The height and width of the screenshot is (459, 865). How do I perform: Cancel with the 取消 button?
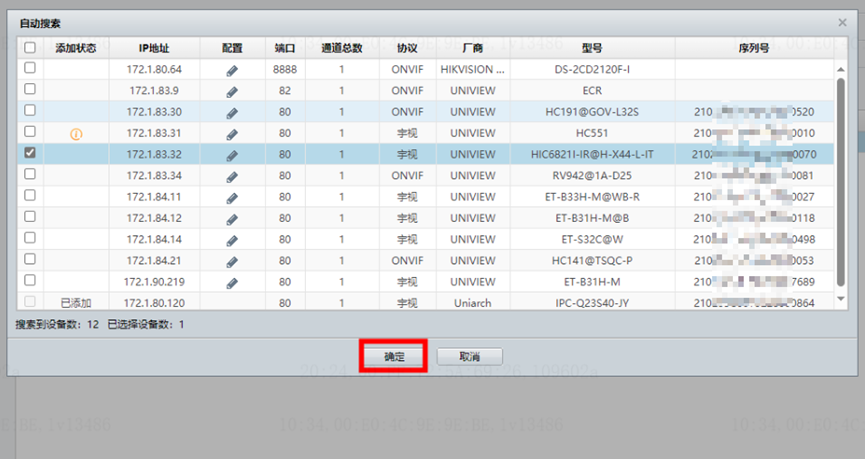[x=469, y=356]
